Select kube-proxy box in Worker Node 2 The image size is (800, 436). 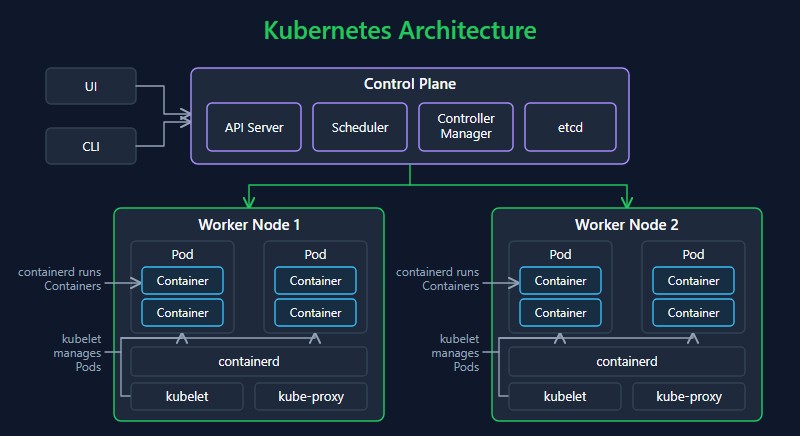coord(689,396)
